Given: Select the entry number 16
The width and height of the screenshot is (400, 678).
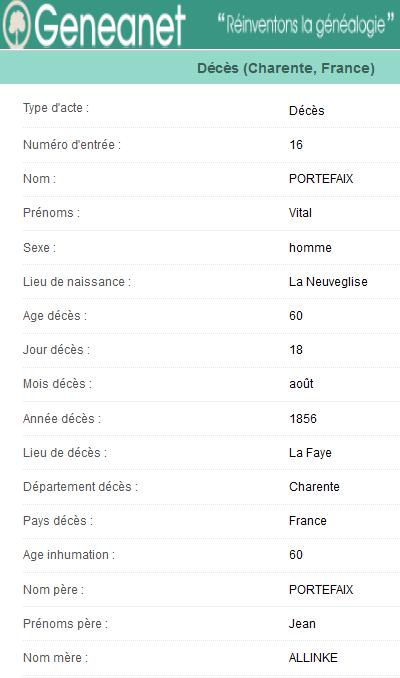Looking at the screenshot, I should pyautogui.click(x=296, y=145).
